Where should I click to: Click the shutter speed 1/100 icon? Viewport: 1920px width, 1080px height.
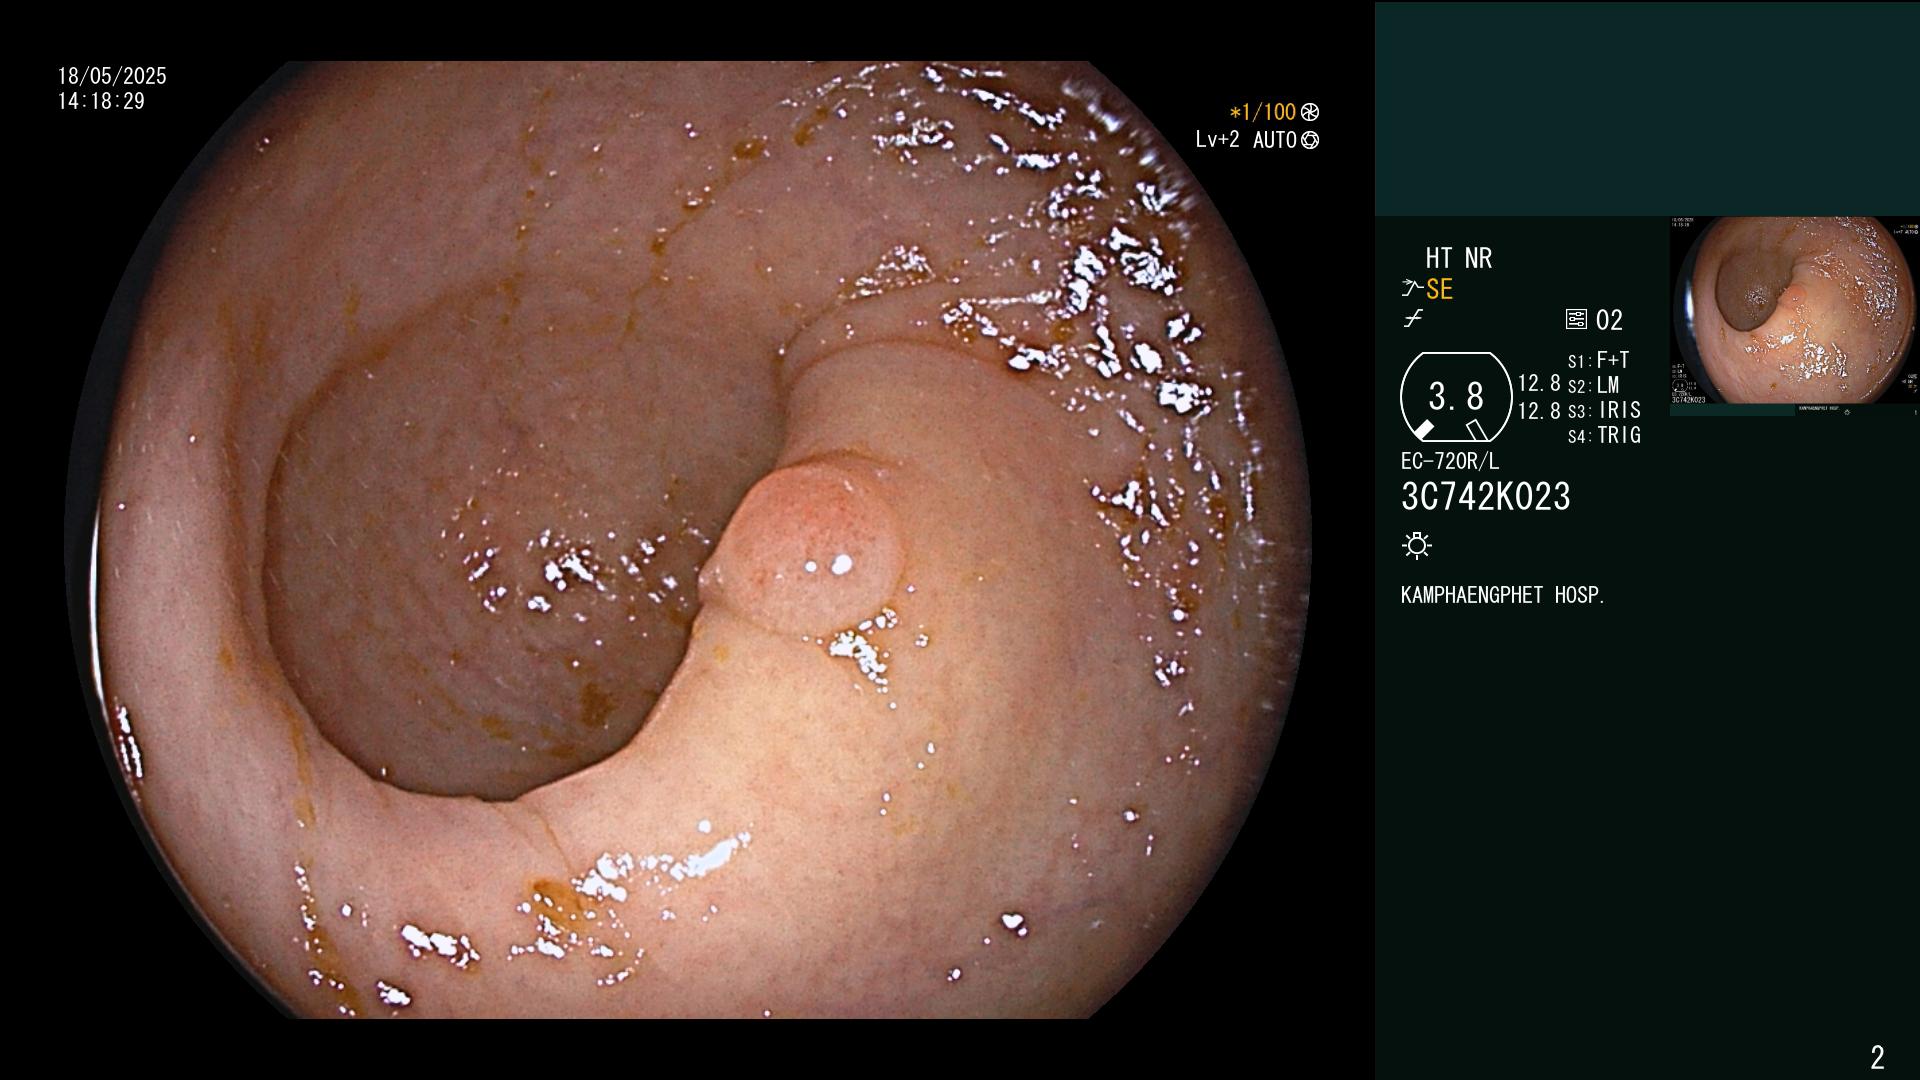click(x=1310, y=112)
